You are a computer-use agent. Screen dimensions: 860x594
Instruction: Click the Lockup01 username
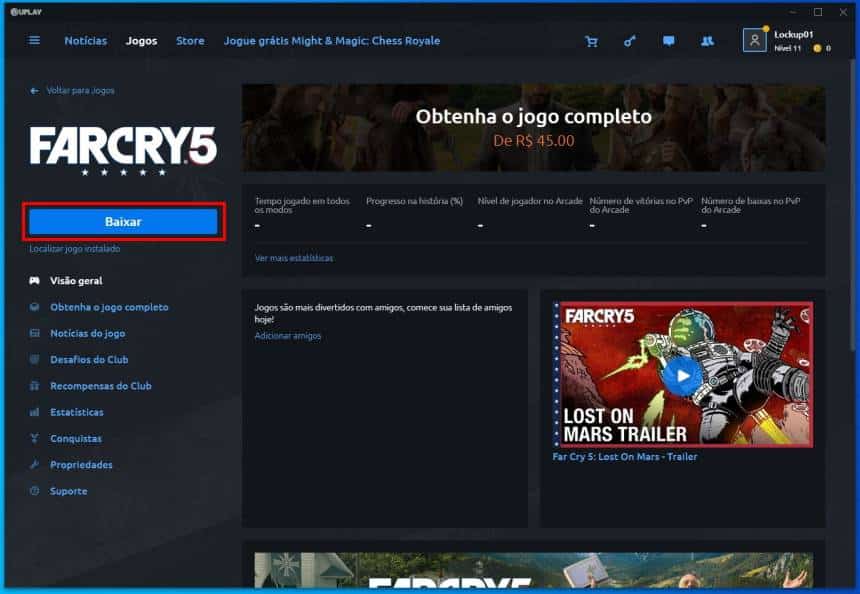pos(793,35)
